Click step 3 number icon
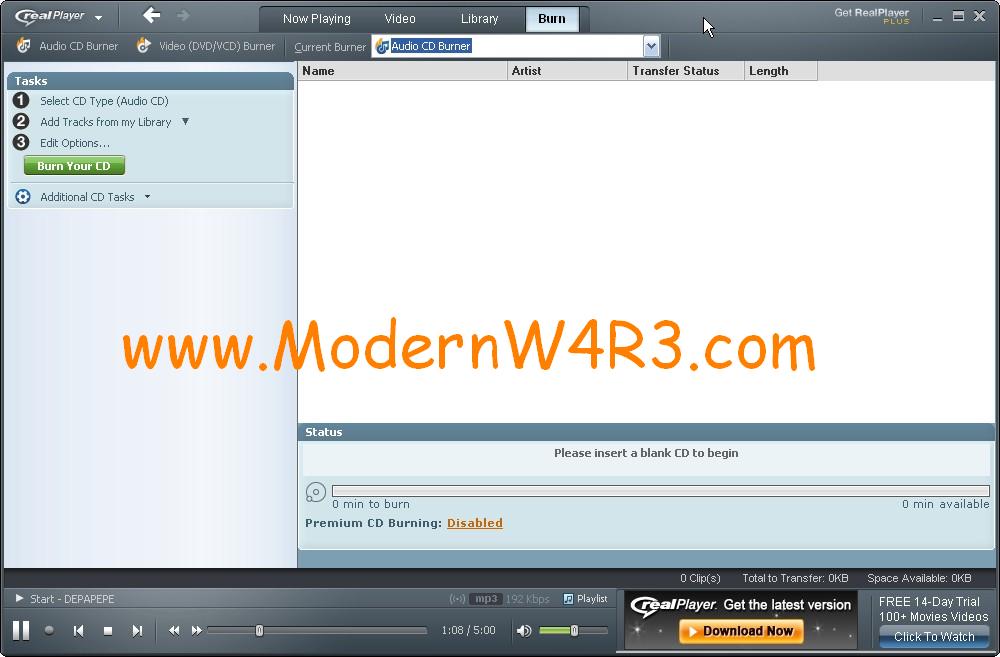Viewport: 1000px width, 657px height. click(21, 142)
